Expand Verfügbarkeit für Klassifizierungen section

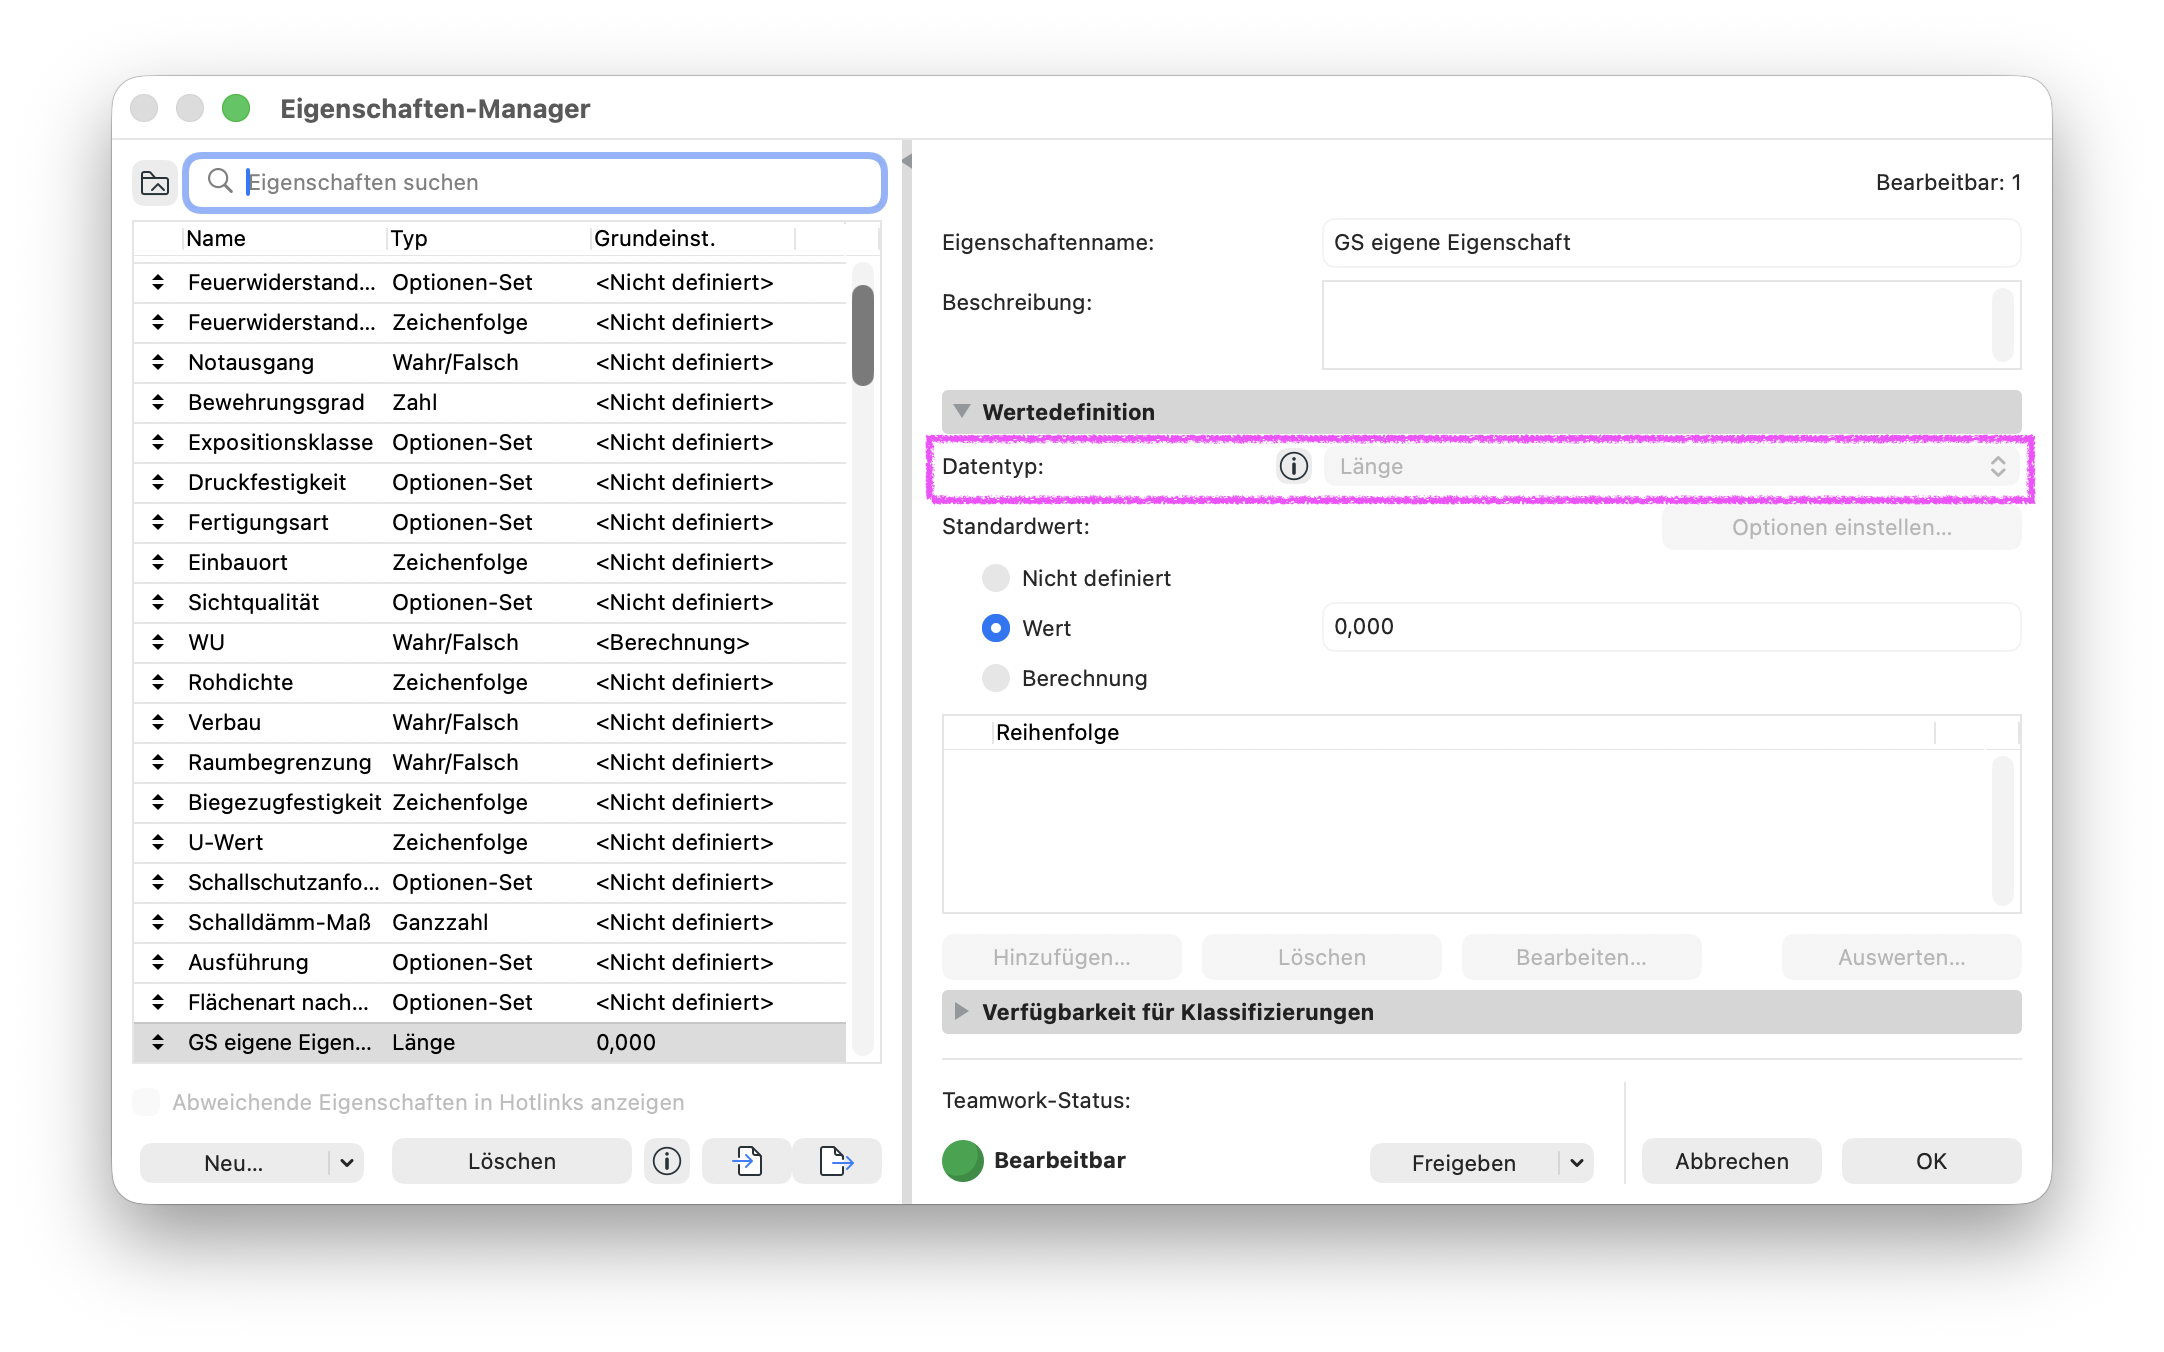(x=962, y=1011)
